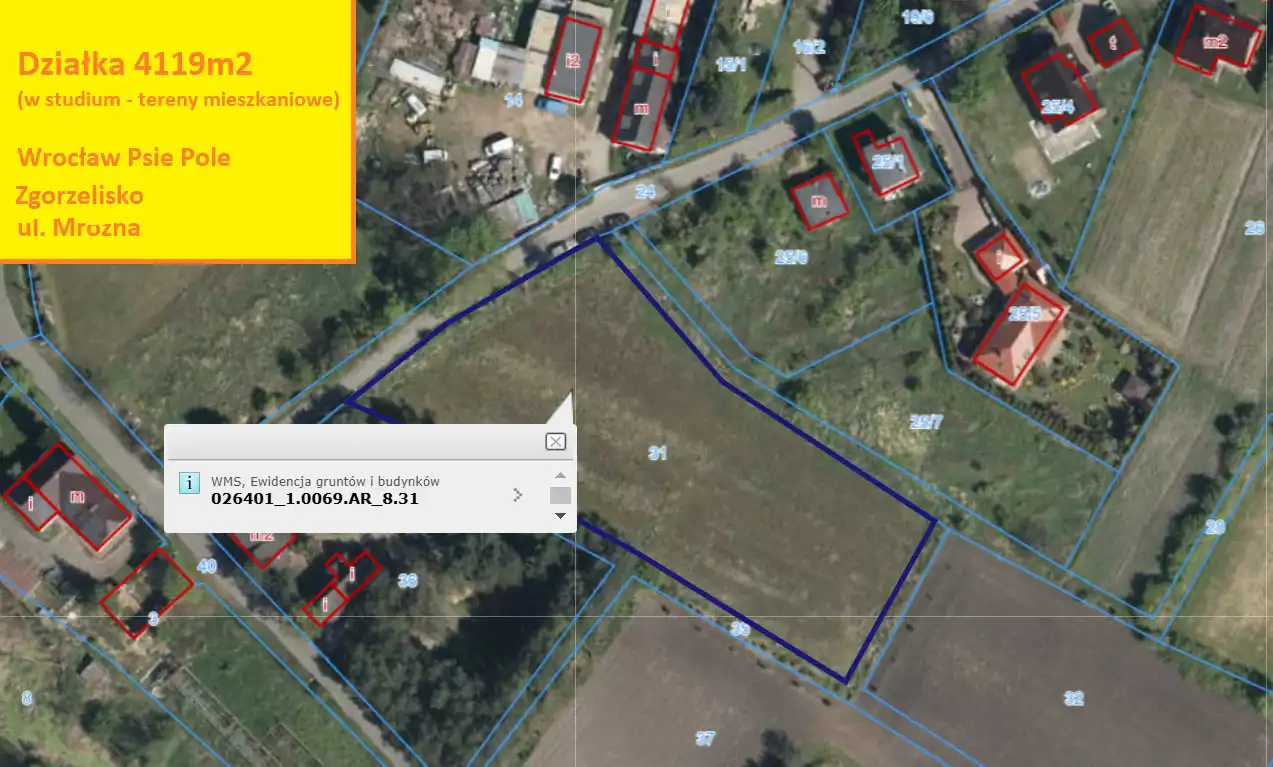The image size is (1273, 767).
Task: Click parcel label 25/7 on the map
Action: (x=926, y=422)
